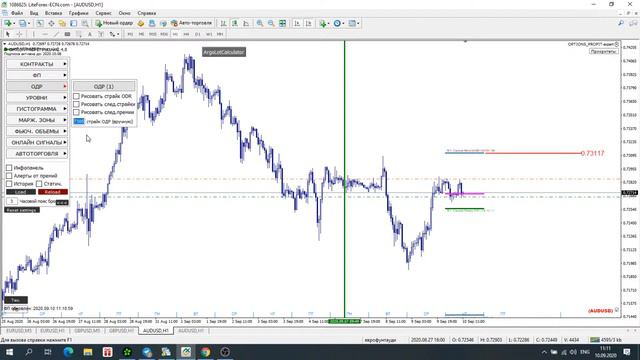The image size is (640, 360).
Task: Expand the ФЬЮЧ. ОБЪЕМЫ section
Action: click(x=37, y=131)
